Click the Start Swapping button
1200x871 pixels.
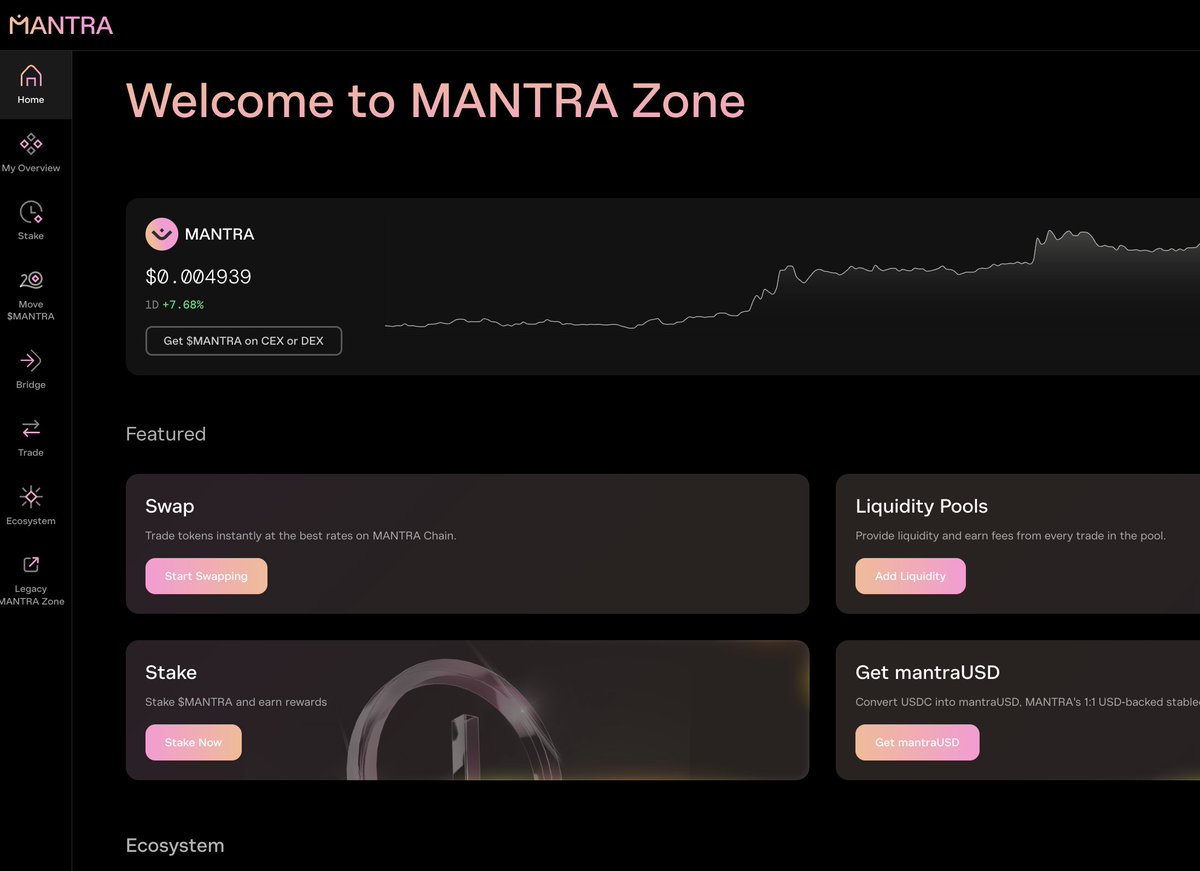tap(206, 576)
